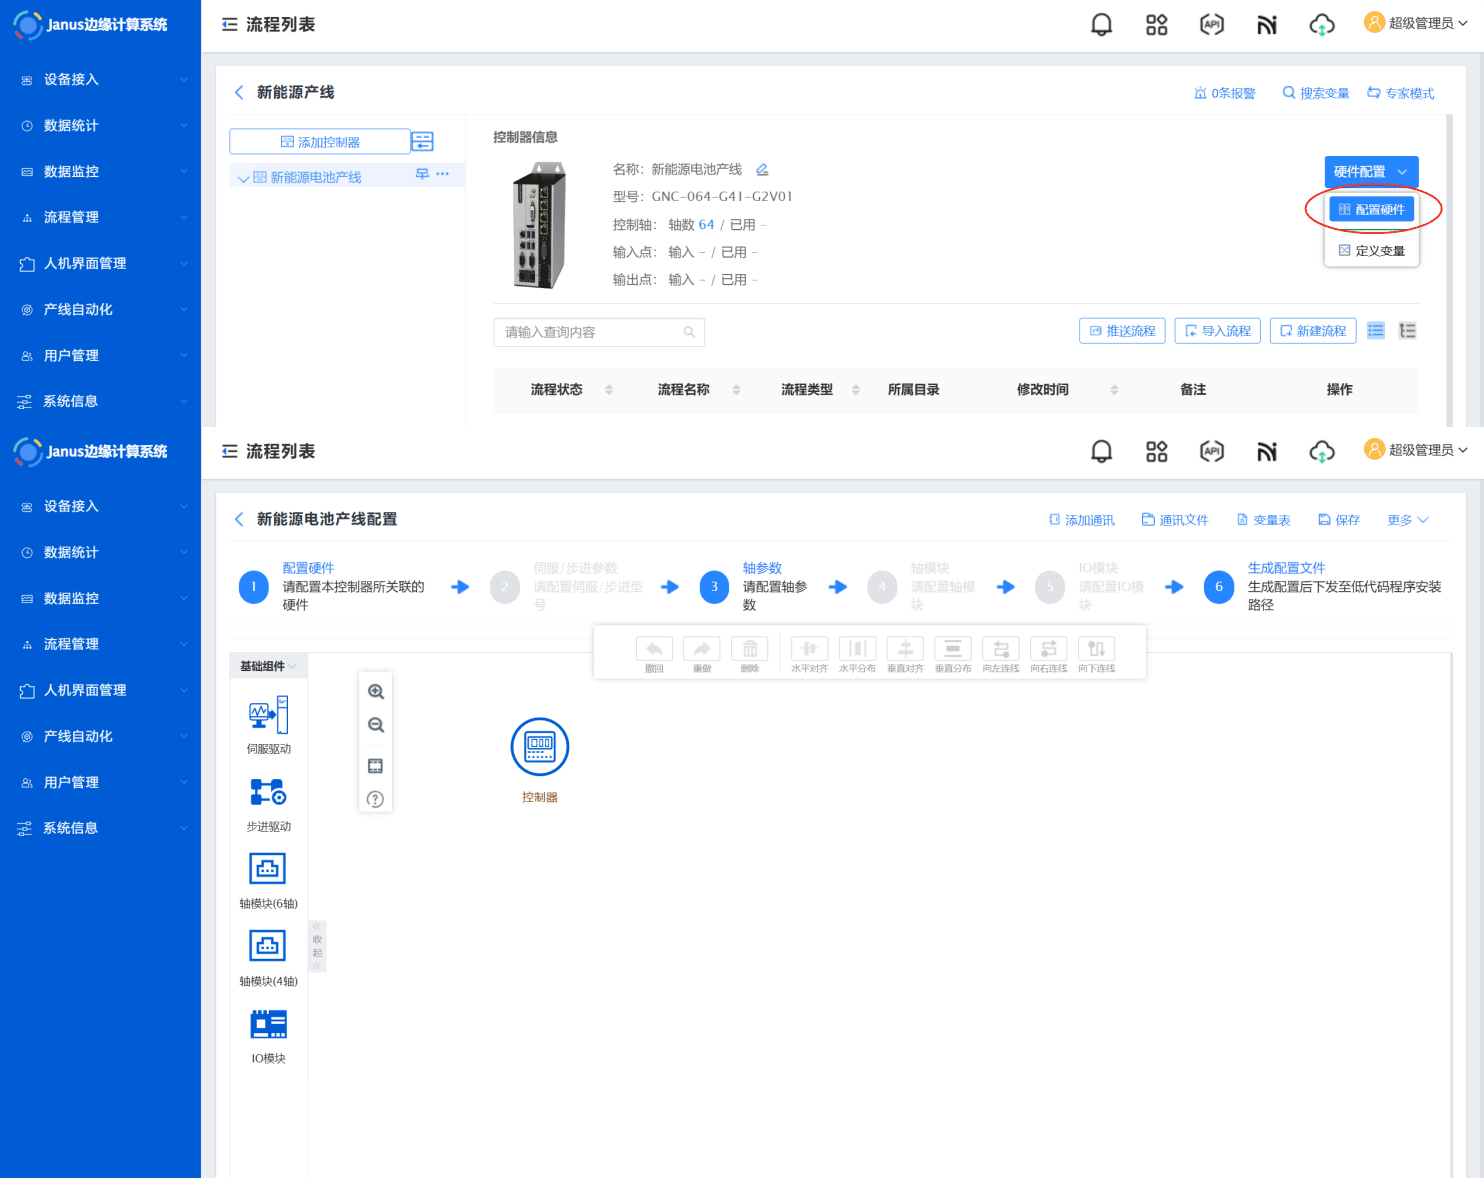Collapse the 基础组件 section
Image resolution: width=1484 pixels, height=1178 pixels.
(268, 666)
